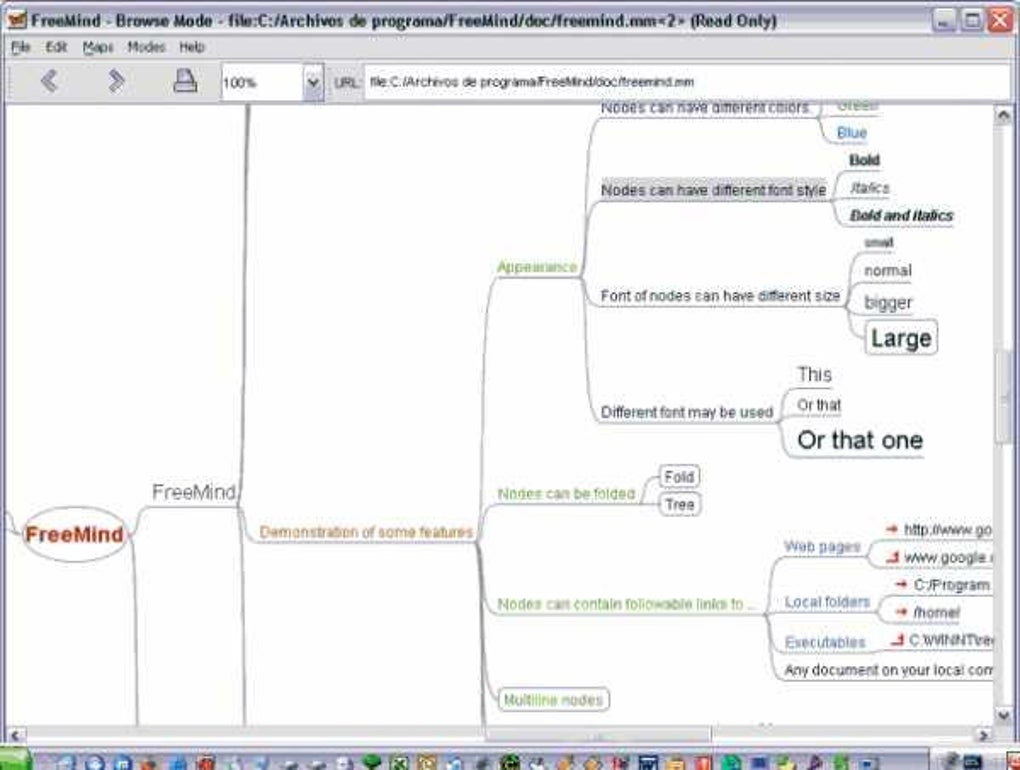The image size is (1020, 770).
Task: Select Nodes can have different colors node
Action: point(705,108)
